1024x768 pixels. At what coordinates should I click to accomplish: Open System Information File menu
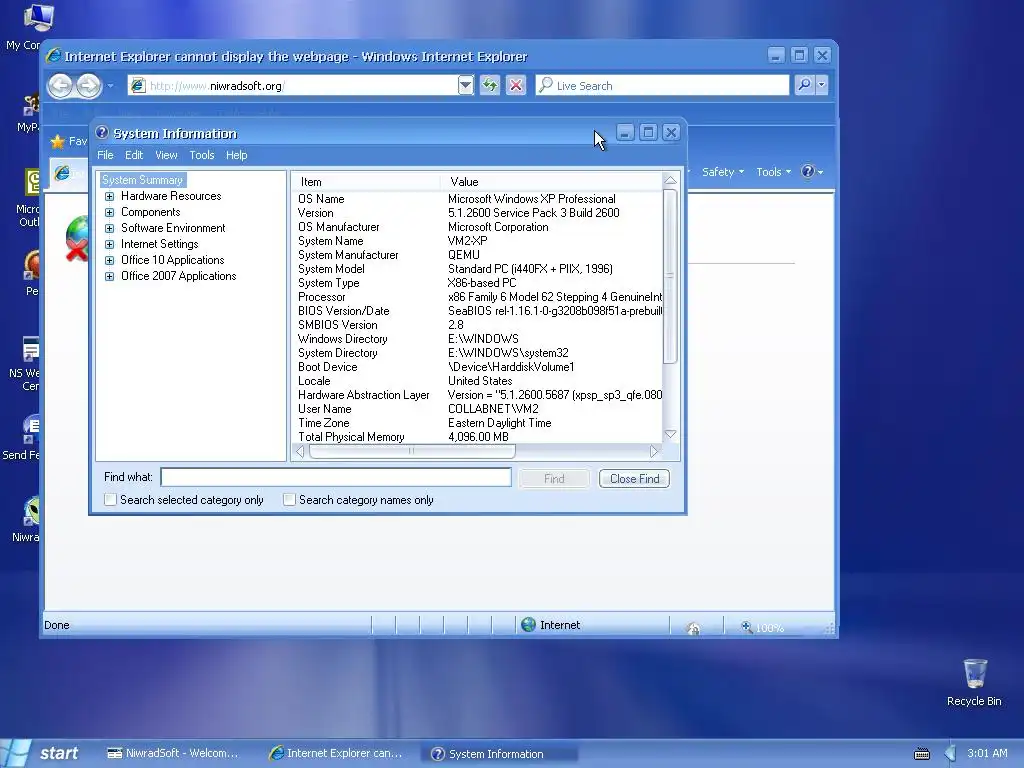coord(105,155)
